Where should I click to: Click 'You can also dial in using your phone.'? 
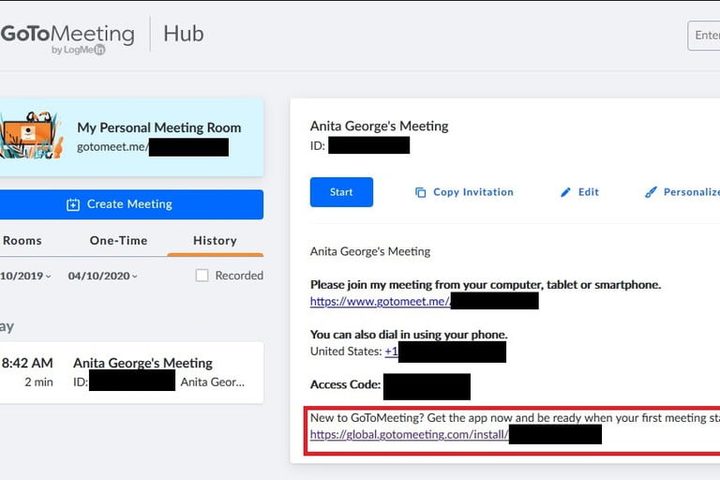pos(409,334)
